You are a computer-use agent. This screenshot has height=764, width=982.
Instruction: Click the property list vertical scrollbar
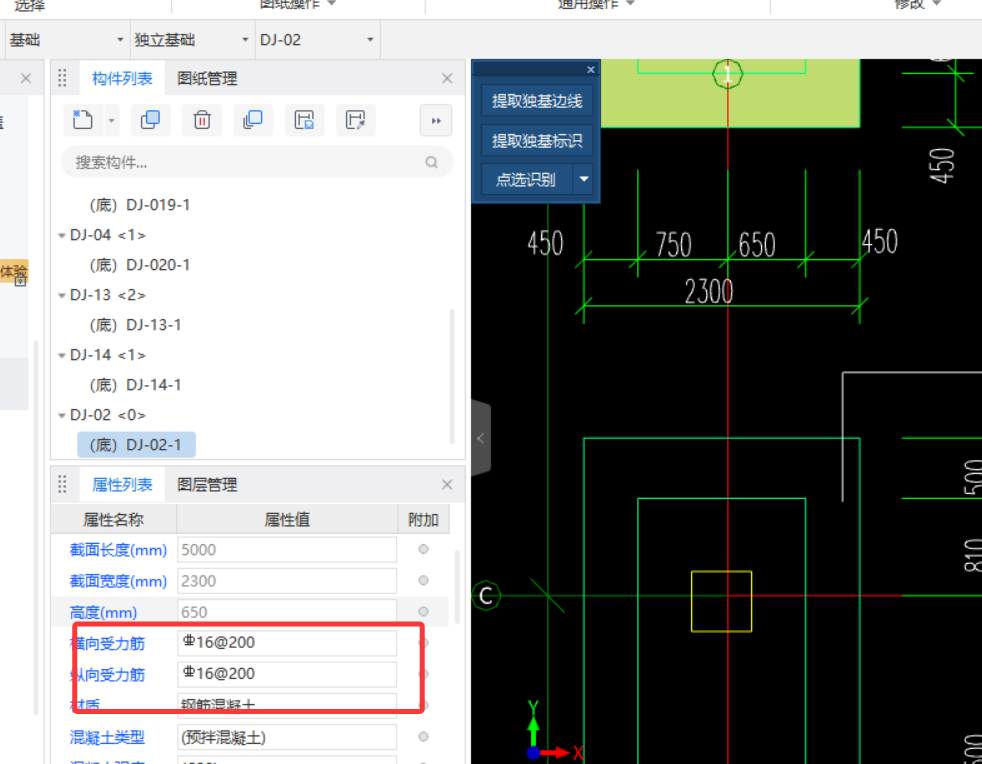(457, 587)
